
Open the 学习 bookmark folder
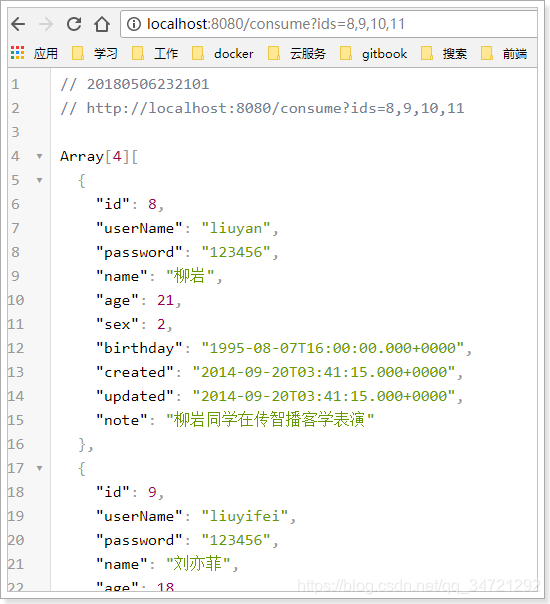pyautogui.click(x=95, y=53)
